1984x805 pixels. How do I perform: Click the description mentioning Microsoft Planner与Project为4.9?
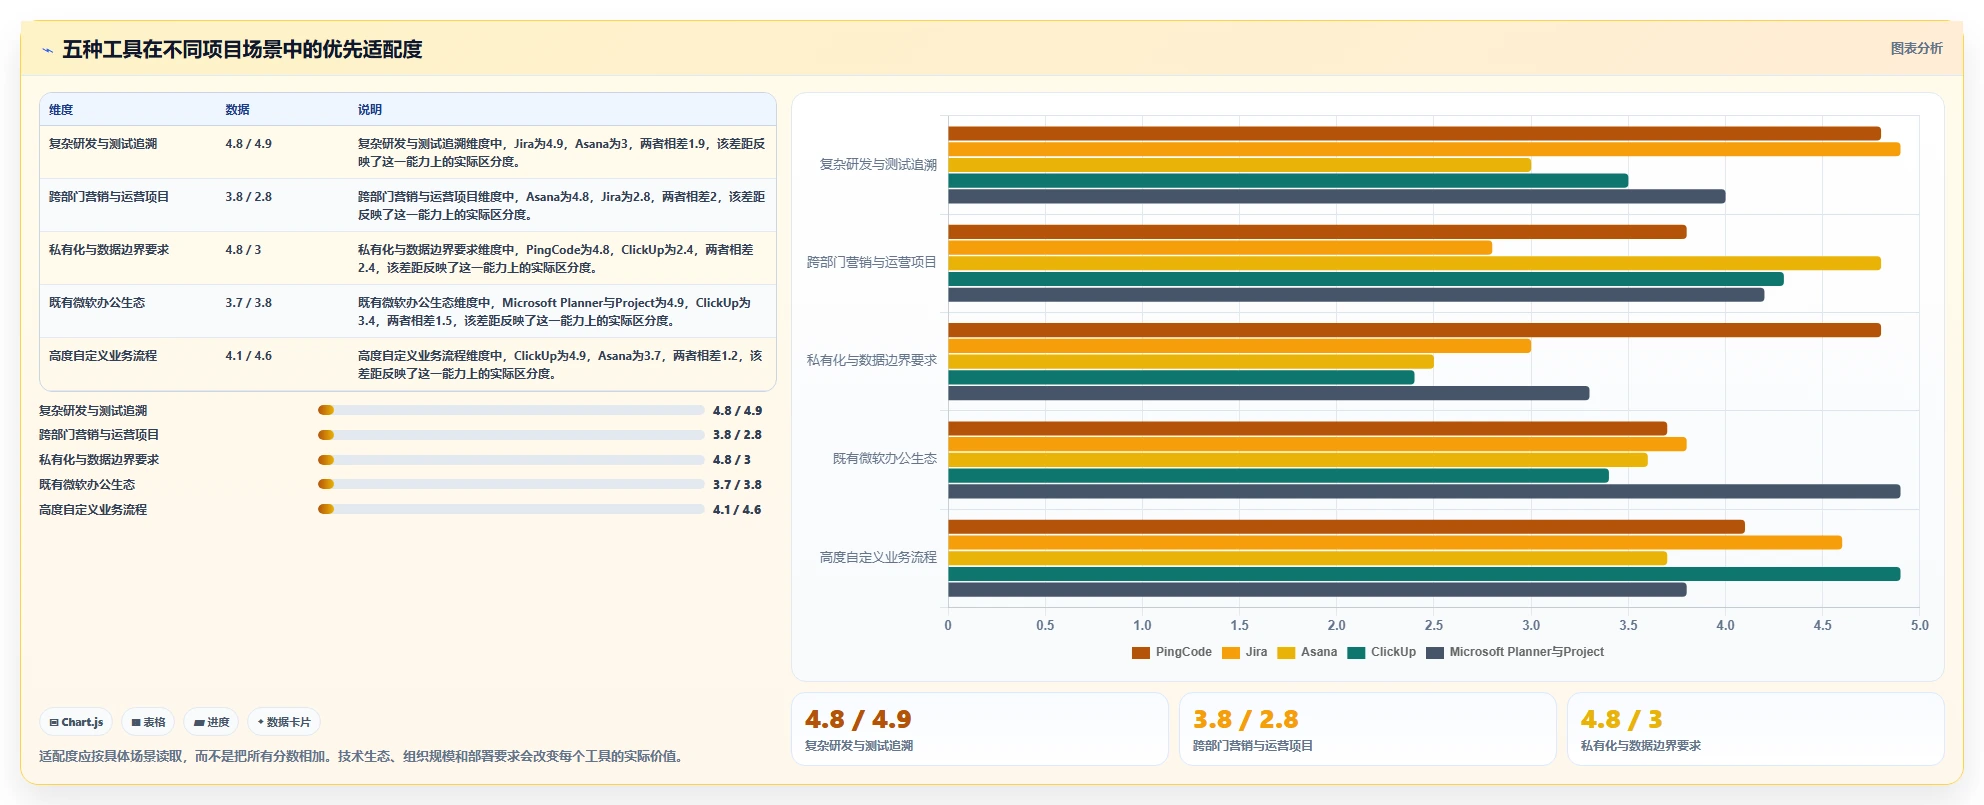[x=562, y=311]
